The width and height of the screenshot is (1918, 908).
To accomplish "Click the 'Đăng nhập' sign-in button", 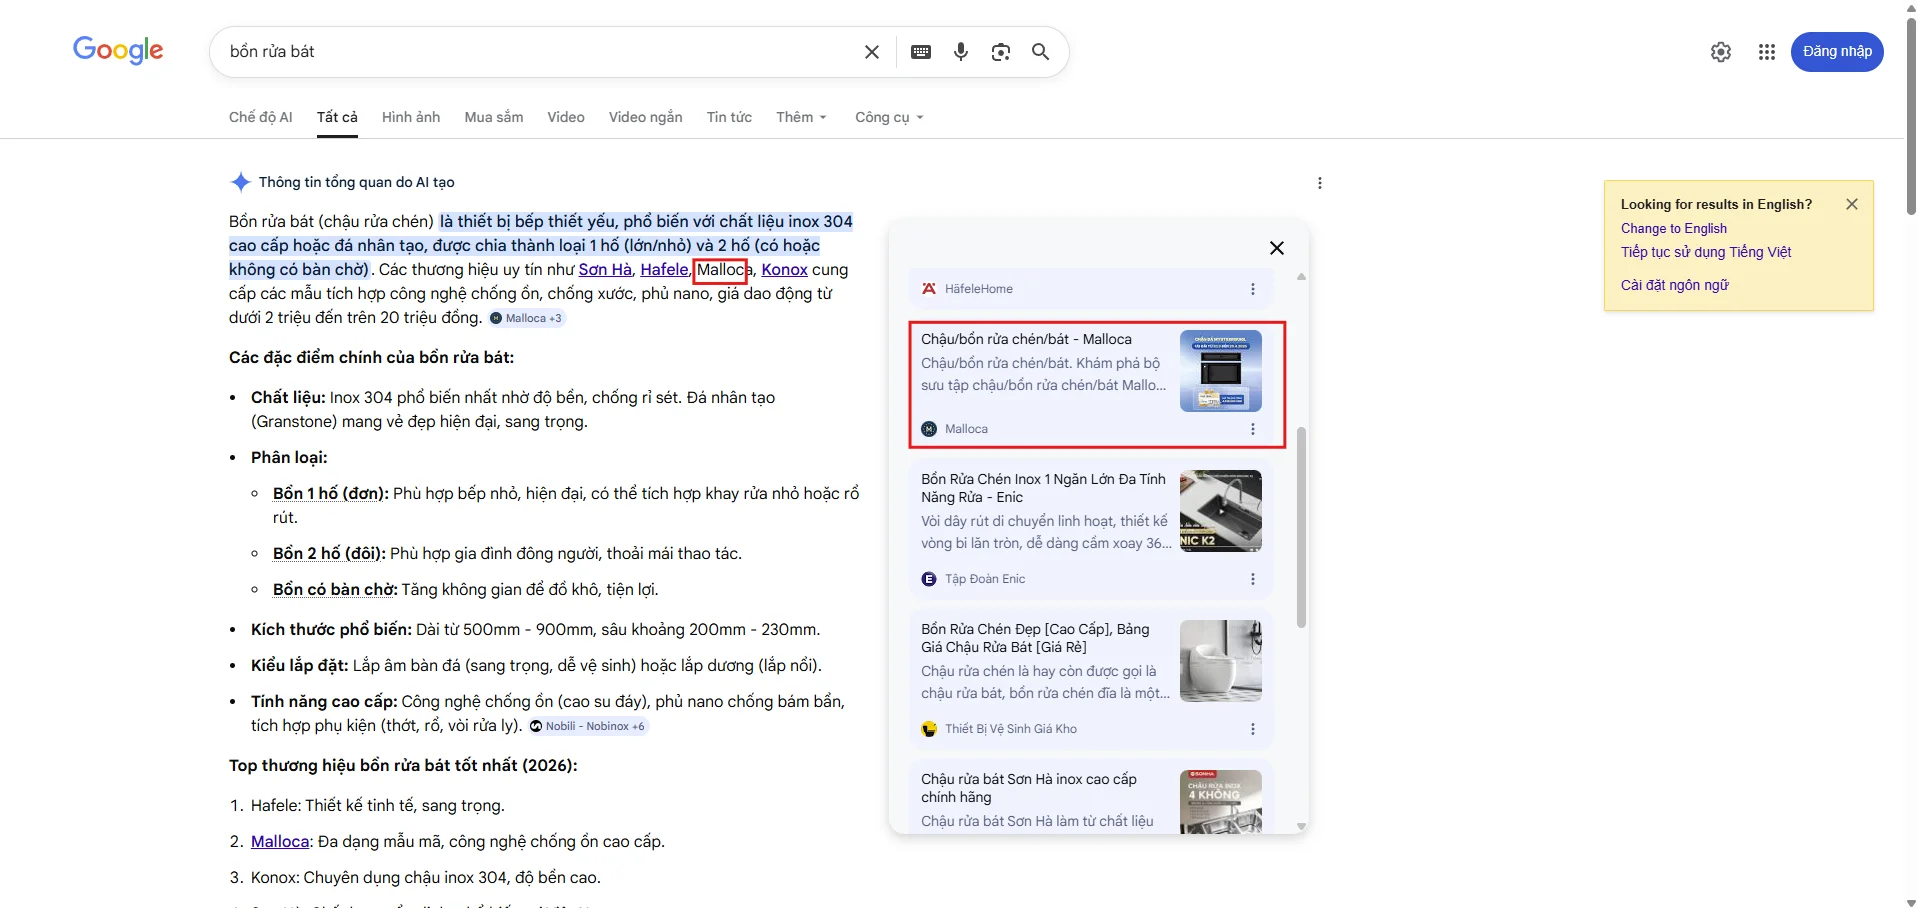I will [1837, 52].
